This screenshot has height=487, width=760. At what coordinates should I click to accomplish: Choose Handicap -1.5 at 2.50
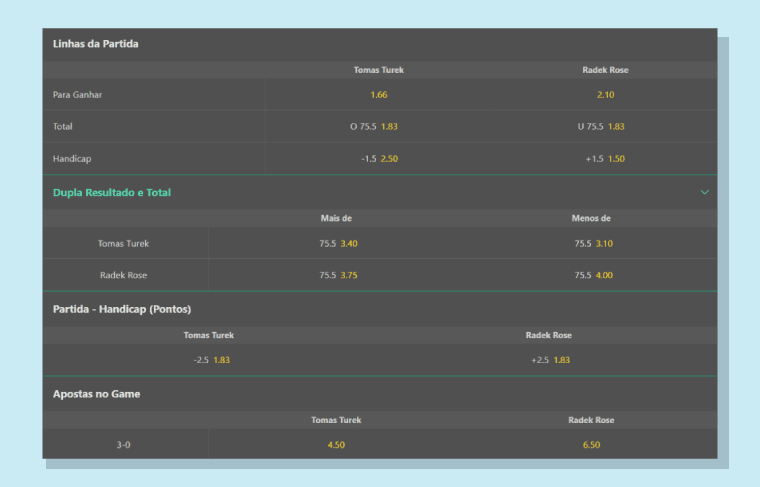click(379, 158)
